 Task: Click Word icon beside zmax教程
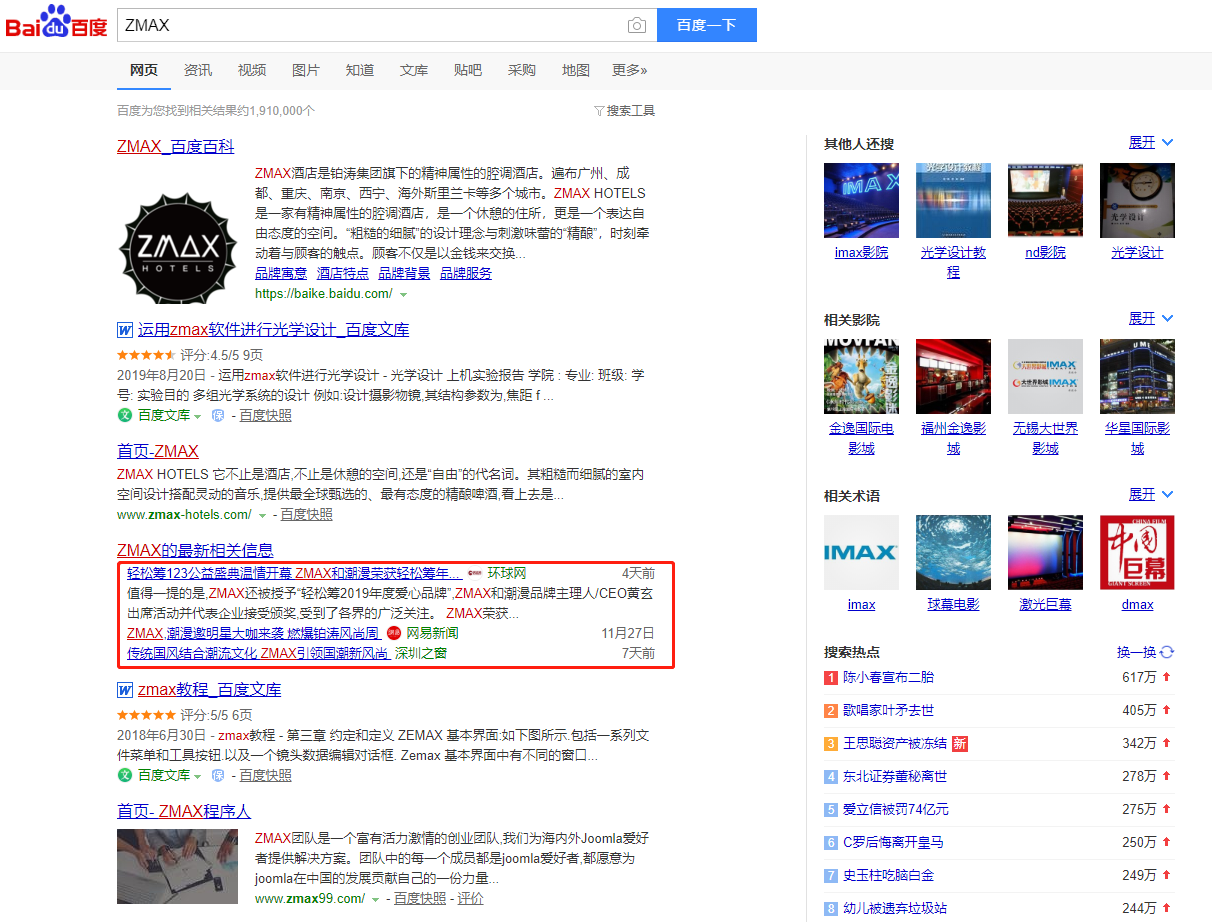click(x=125, y=690)
